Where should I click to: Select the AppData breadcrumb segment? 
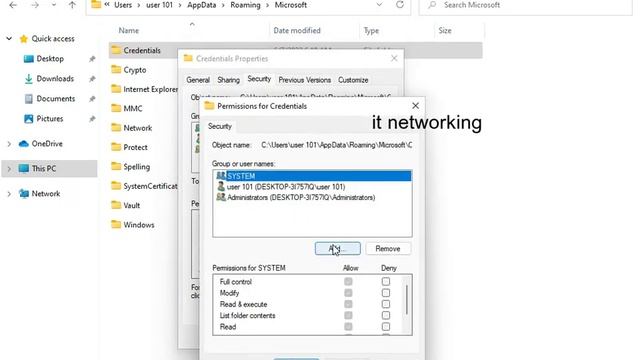[x=202, y=5]
